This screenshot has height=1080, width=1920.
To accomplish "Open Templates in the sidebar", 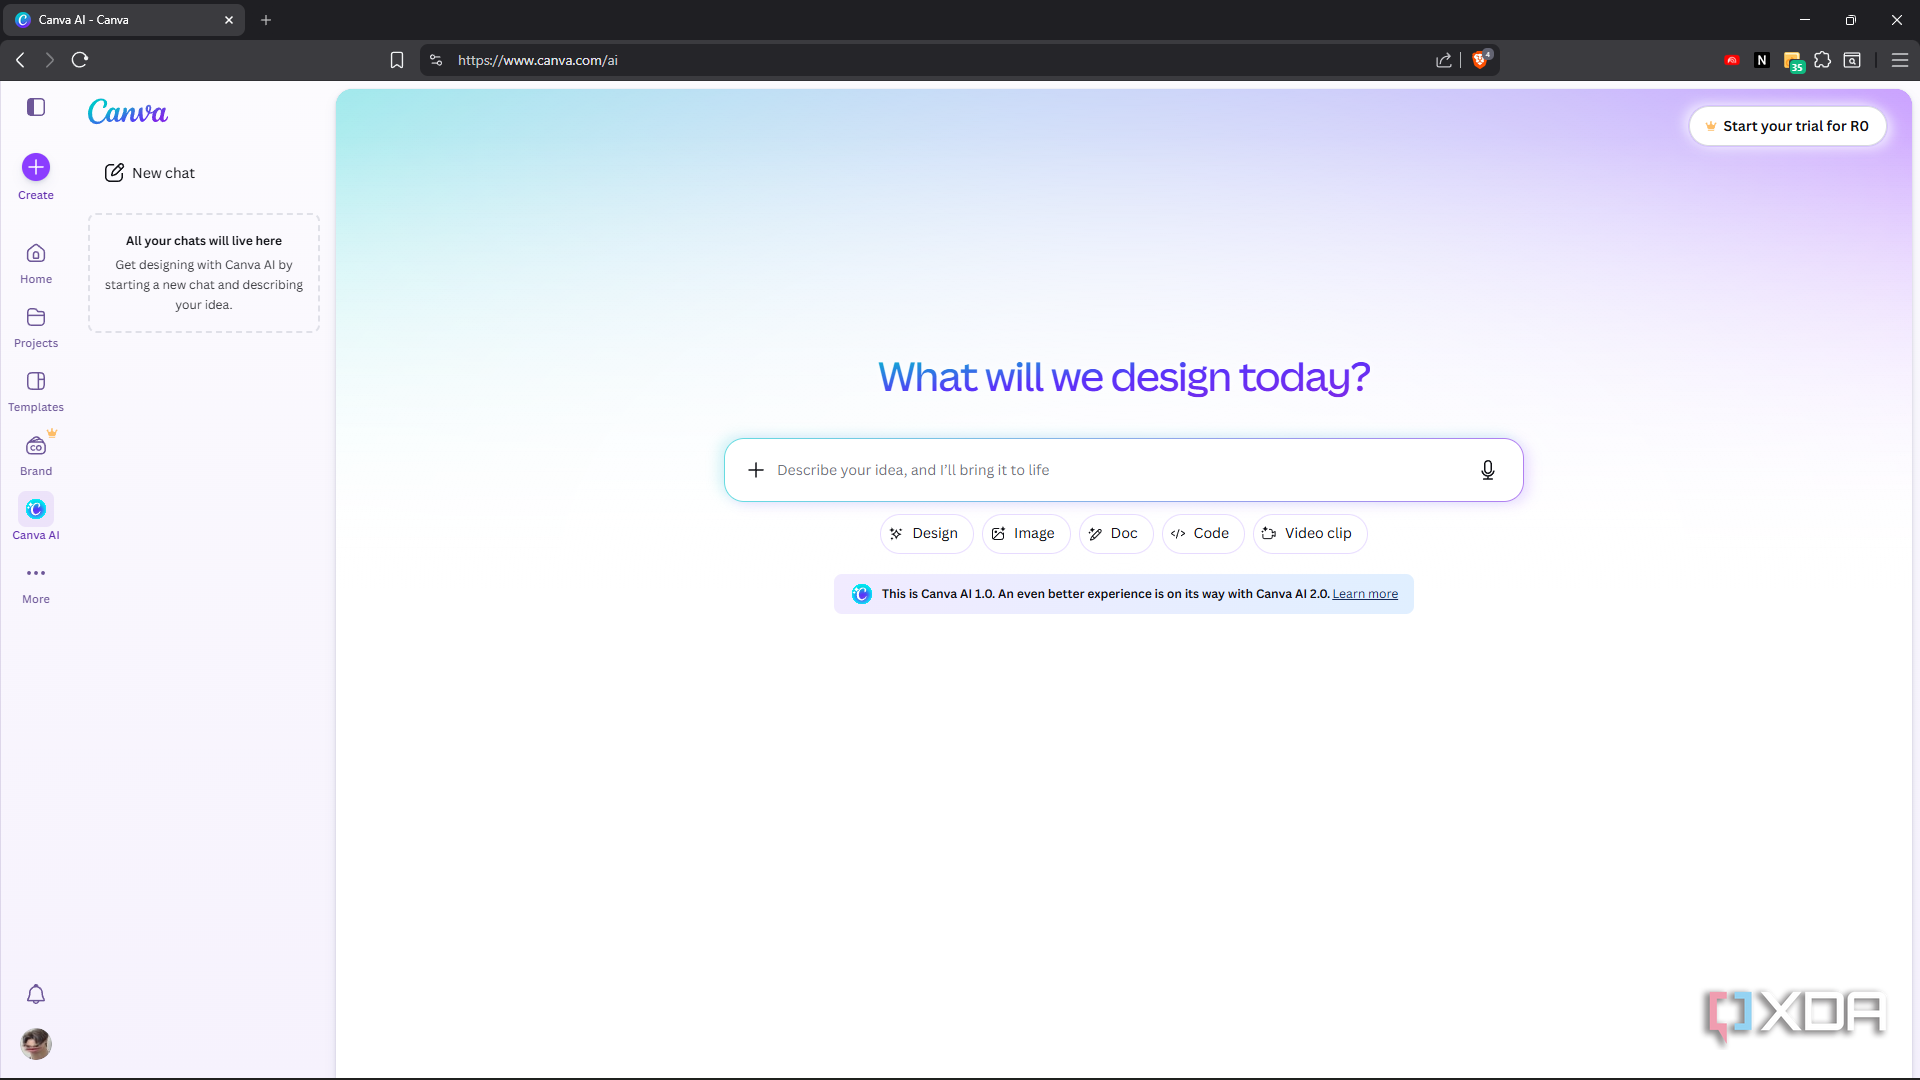I will 36,392.
